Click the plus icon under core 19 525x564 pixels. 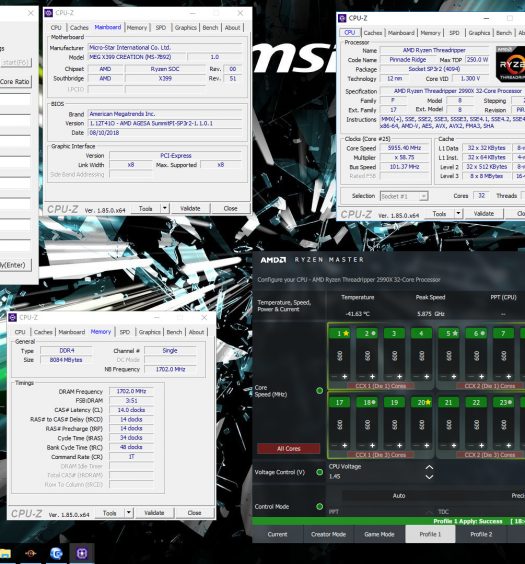pyautogui.click(x=400, y=445)
